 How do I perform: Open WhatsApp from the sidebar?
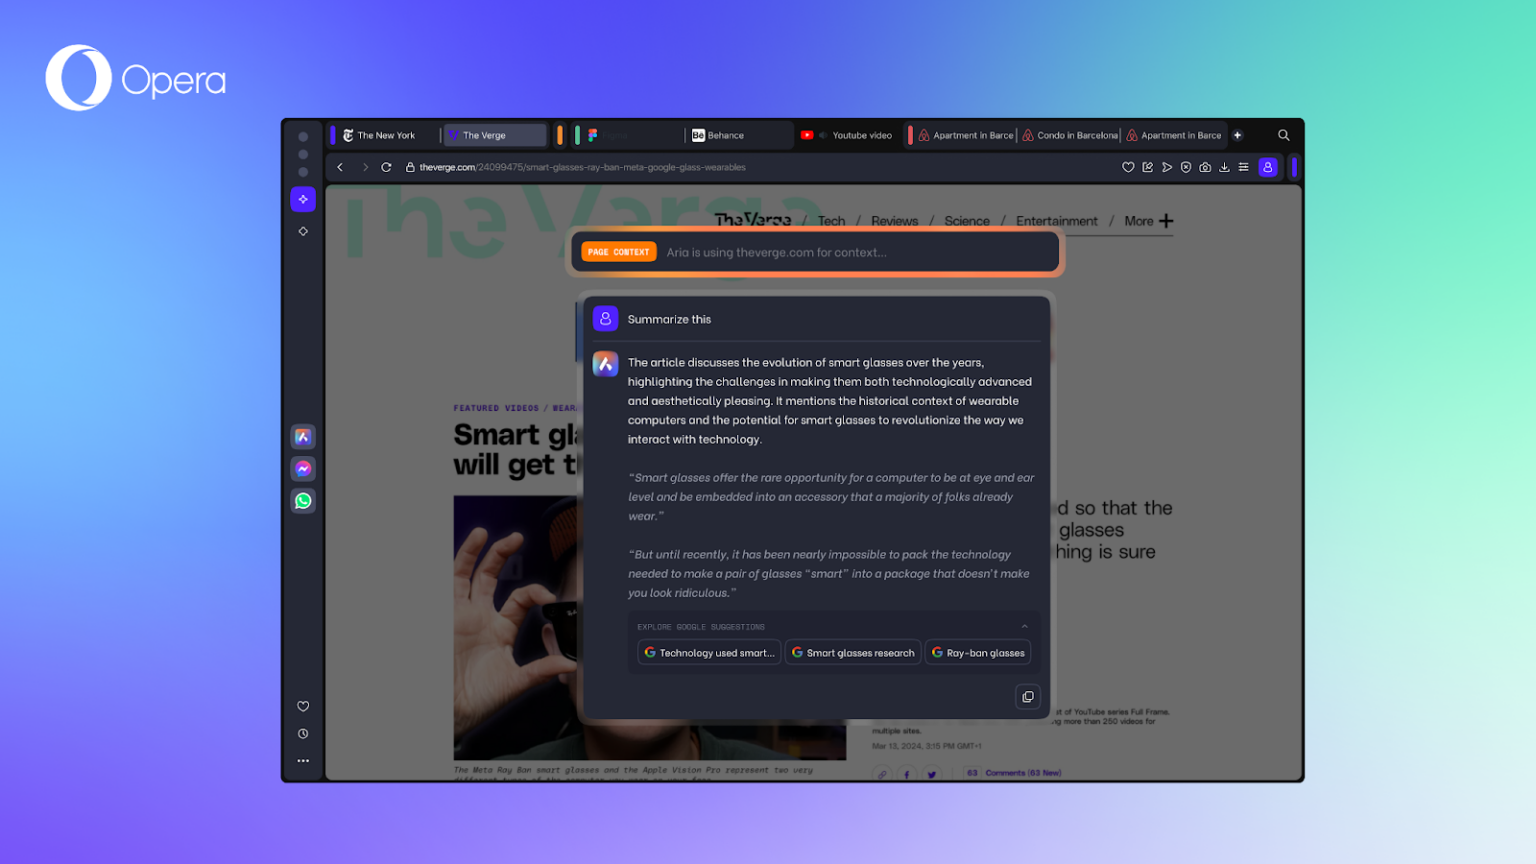point(303,500)
